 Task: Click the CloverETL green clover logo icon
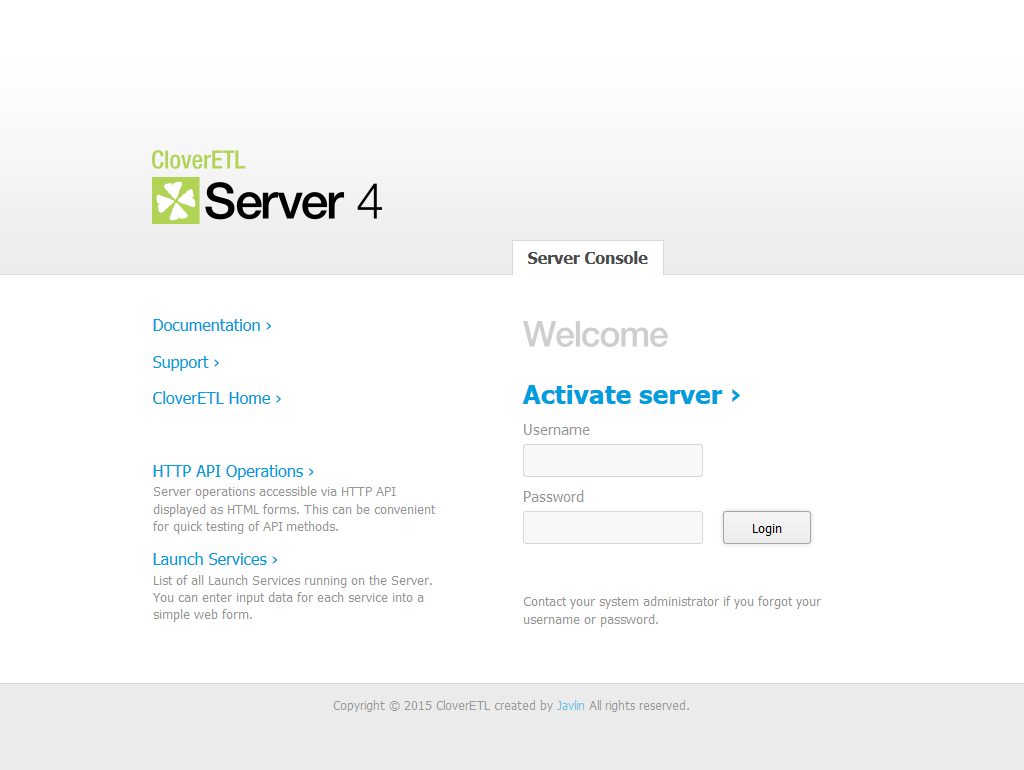click(x=176, y=201)
